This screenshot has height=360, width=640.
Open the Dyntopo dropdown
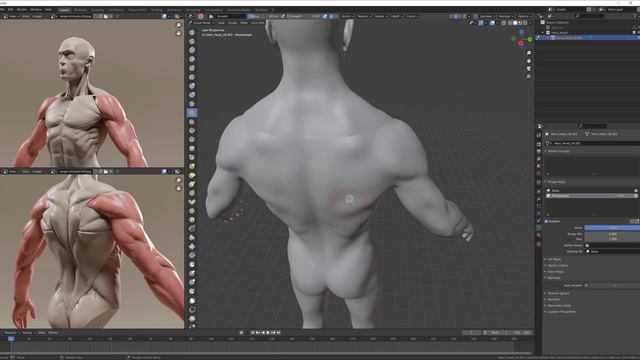pyautogui.click(x=486, y=16)
